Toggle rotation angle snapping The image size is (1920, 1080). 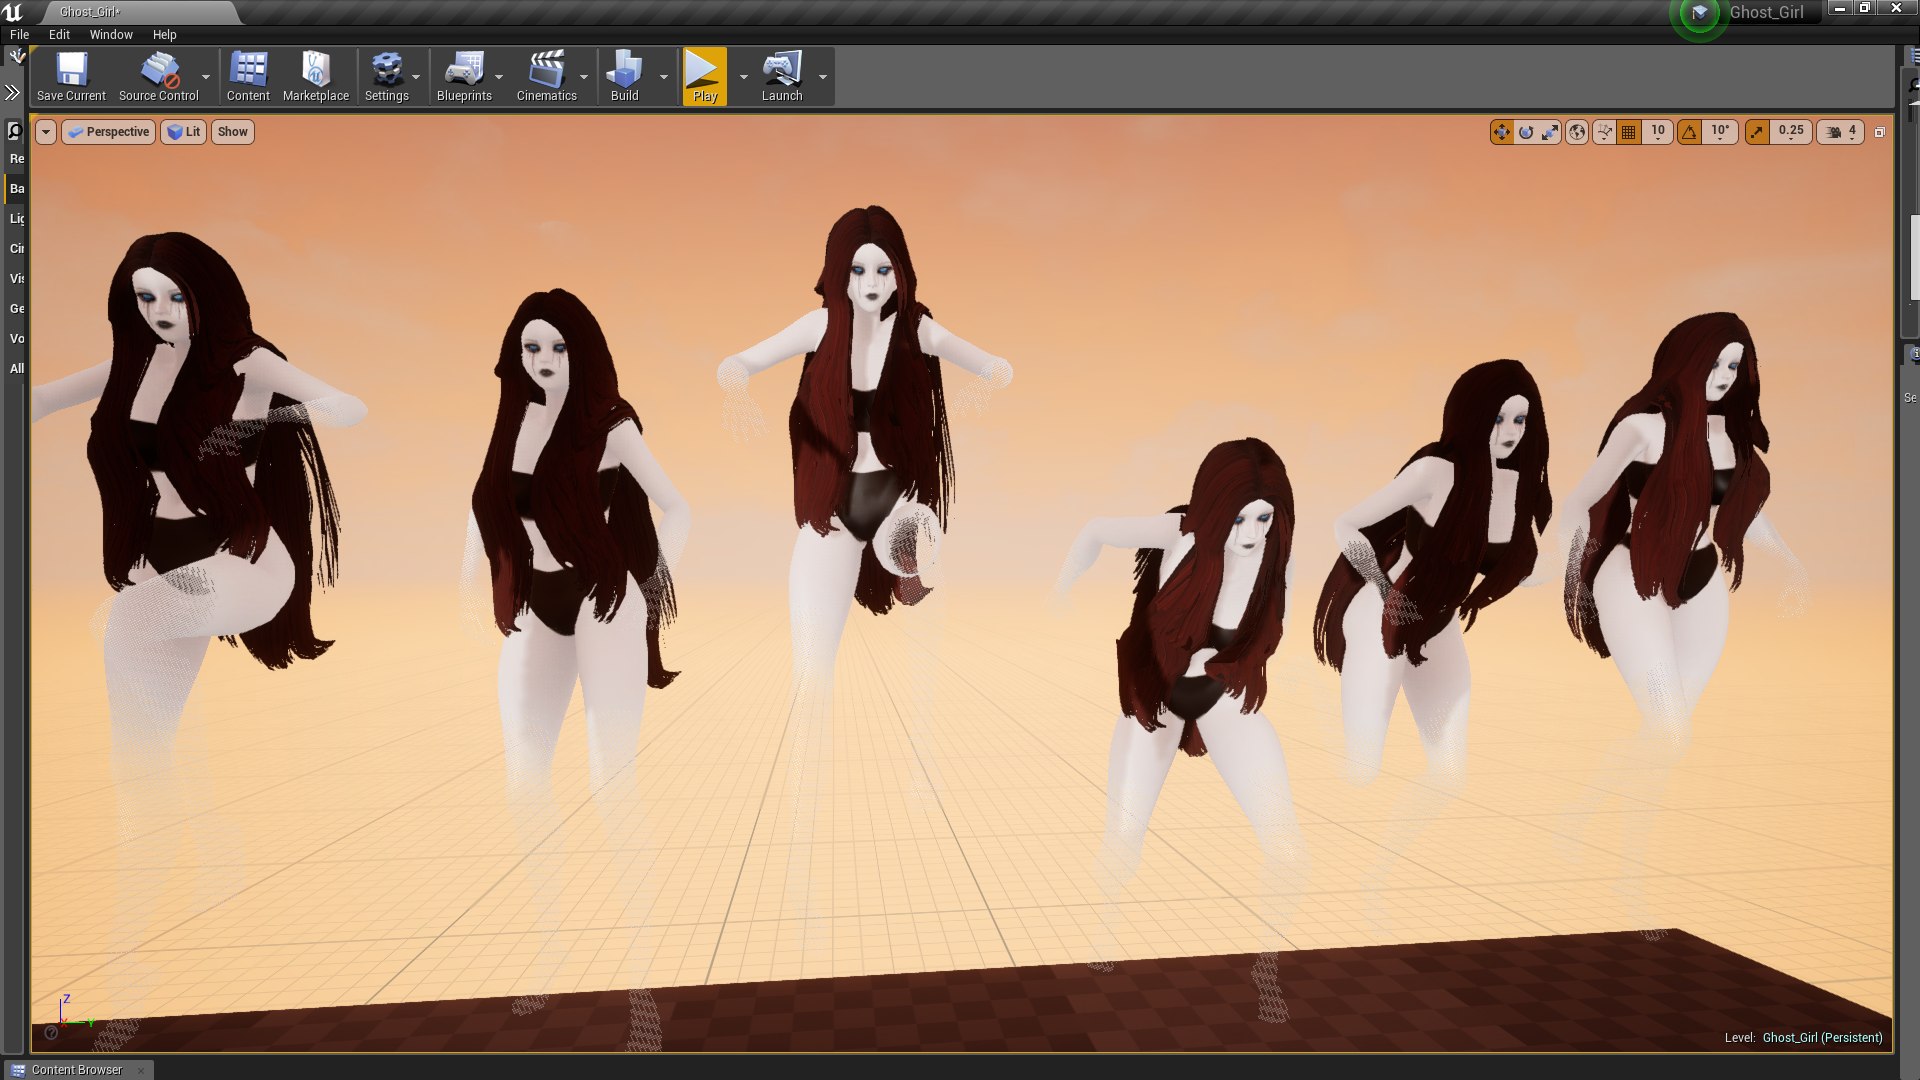point(1690,132)
